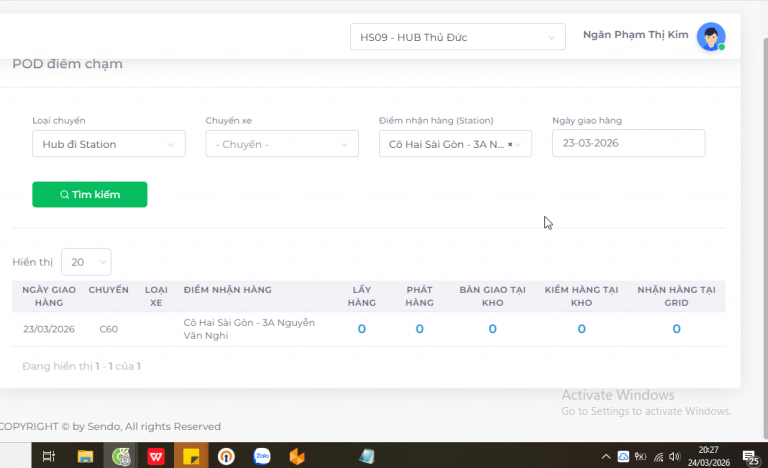The height and width of the screenshot is (468, 768).
Task: Click the Tìm kiếm search button
Action: pos(90,195)
